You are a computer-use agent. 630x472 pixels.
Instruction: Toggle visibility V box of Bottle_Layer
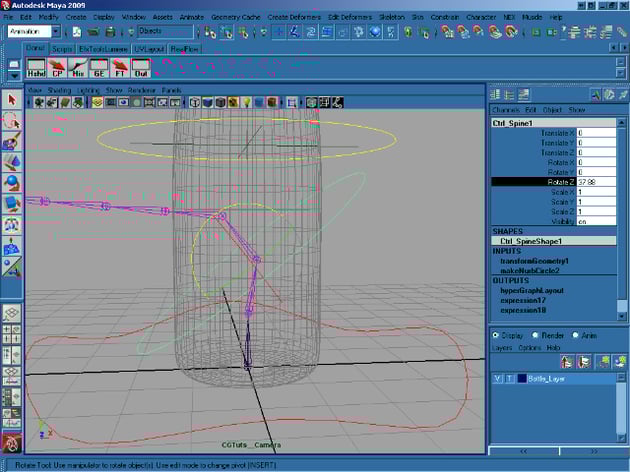tap(498, 379)
